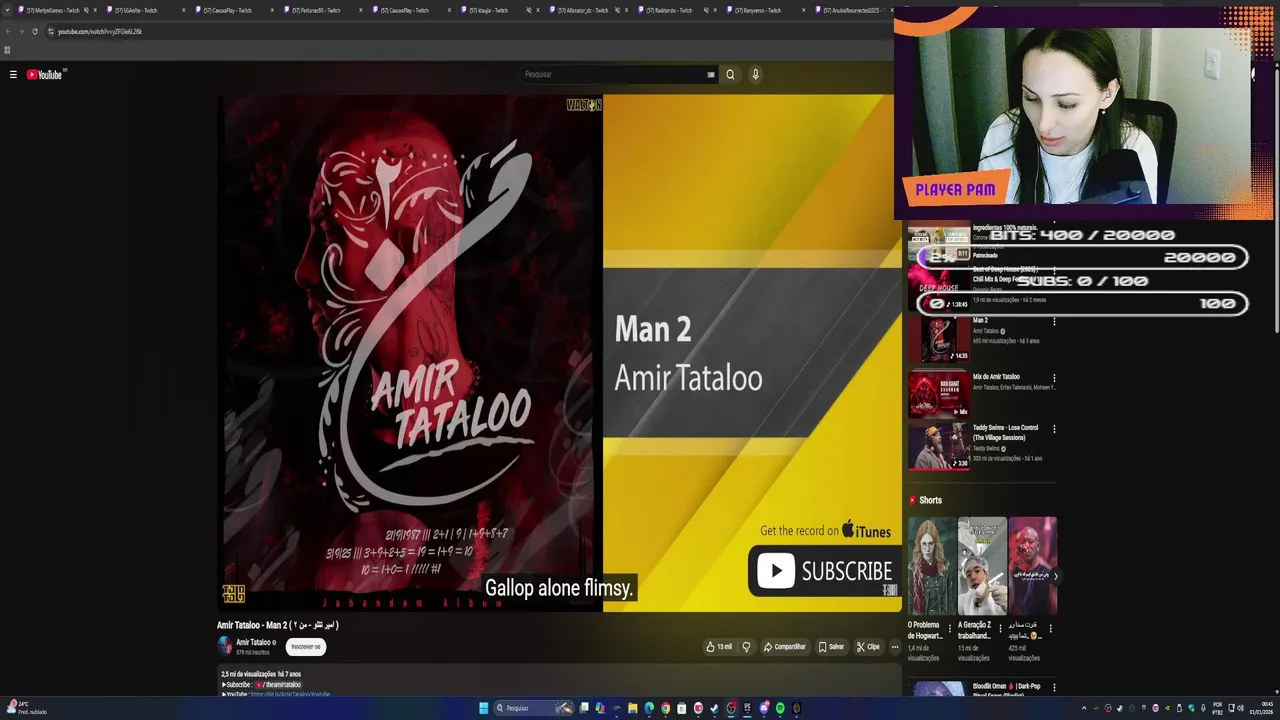Open Best of Deep House thumbnail
The height and width of the screenshot is (720, 1280).
pos(938,289)
